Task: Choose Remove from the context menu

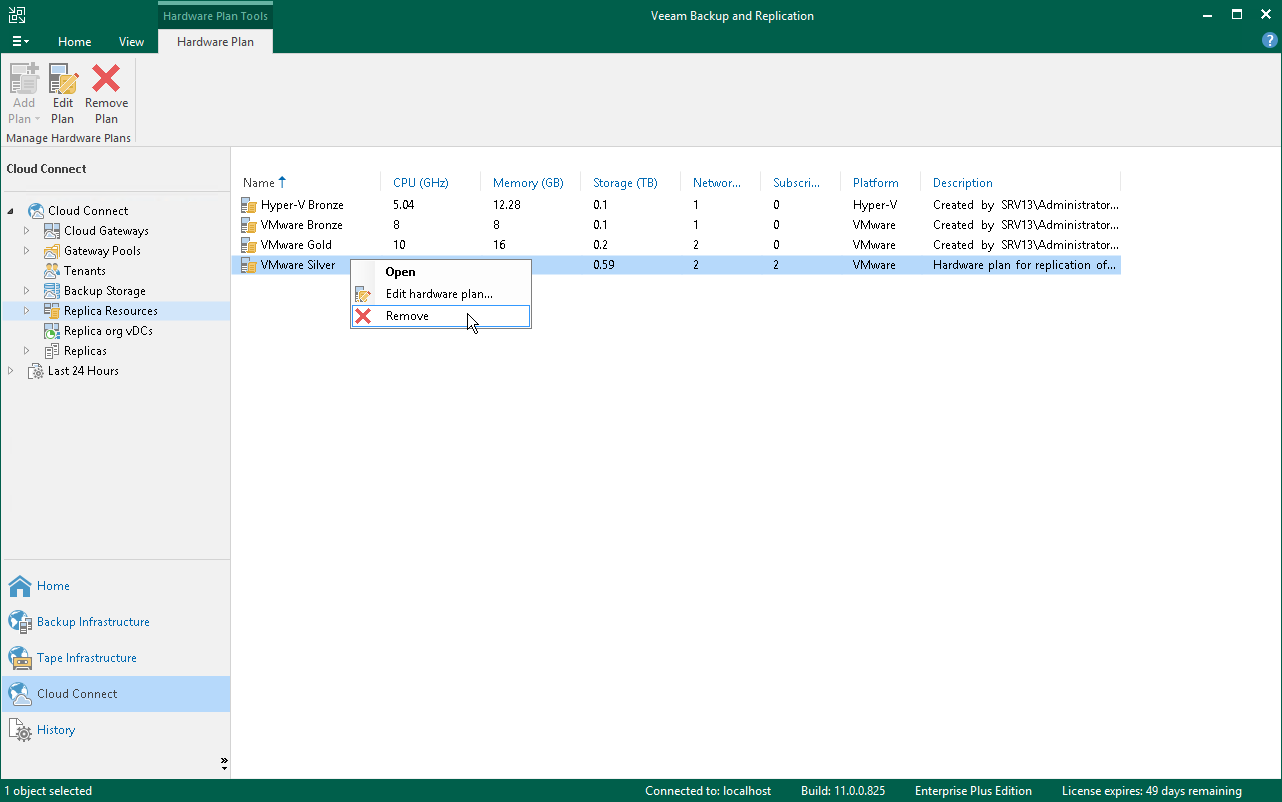Action: [x=441, y=316]
